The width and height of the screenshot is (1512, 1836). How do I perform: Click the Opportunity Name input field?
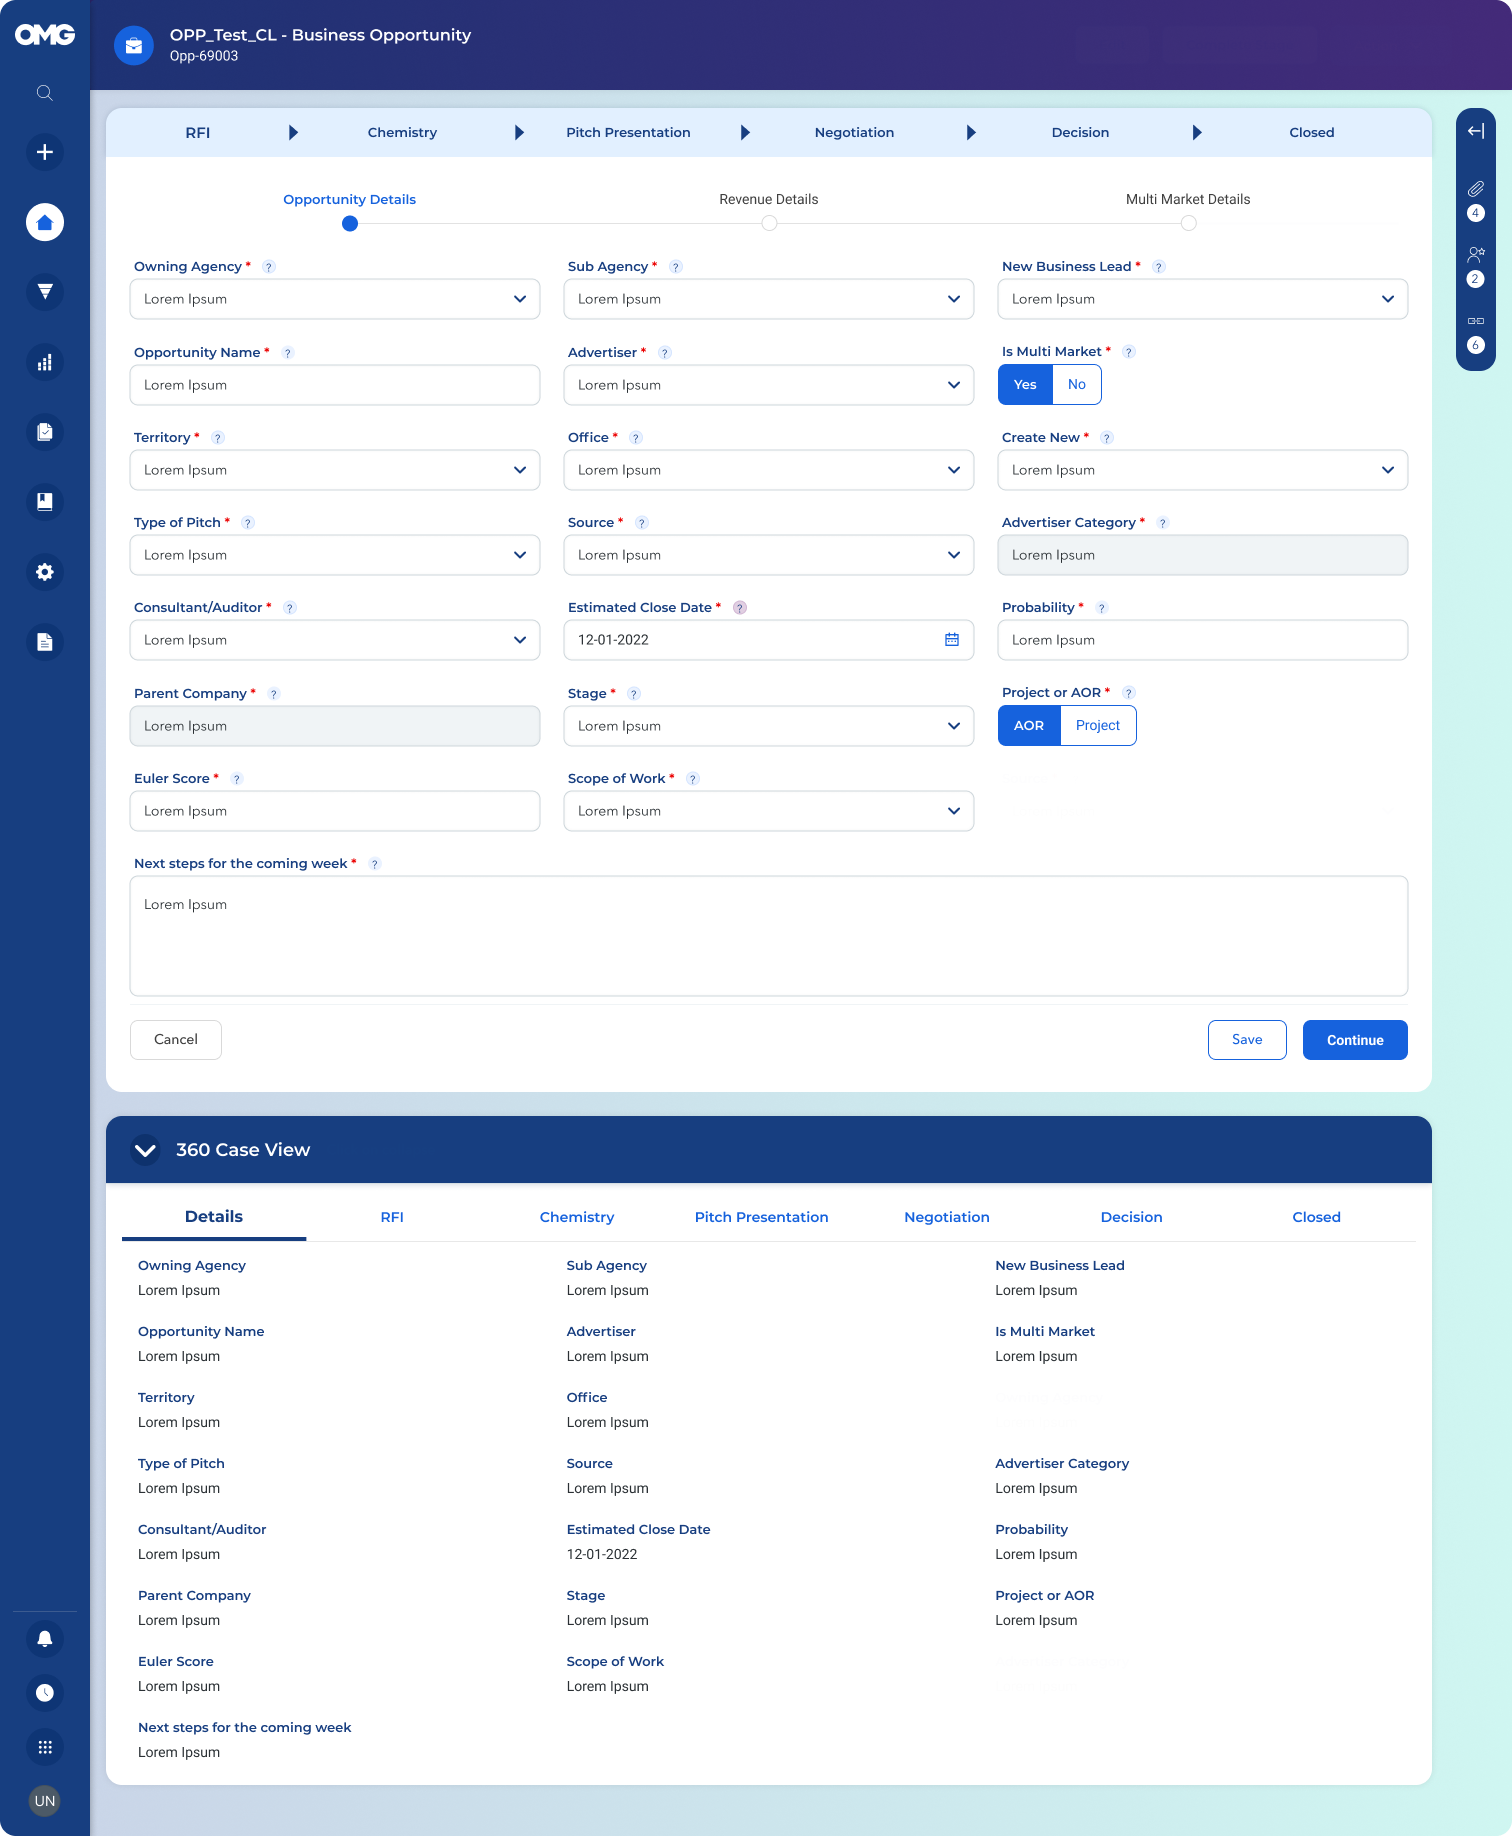point(334,385)
